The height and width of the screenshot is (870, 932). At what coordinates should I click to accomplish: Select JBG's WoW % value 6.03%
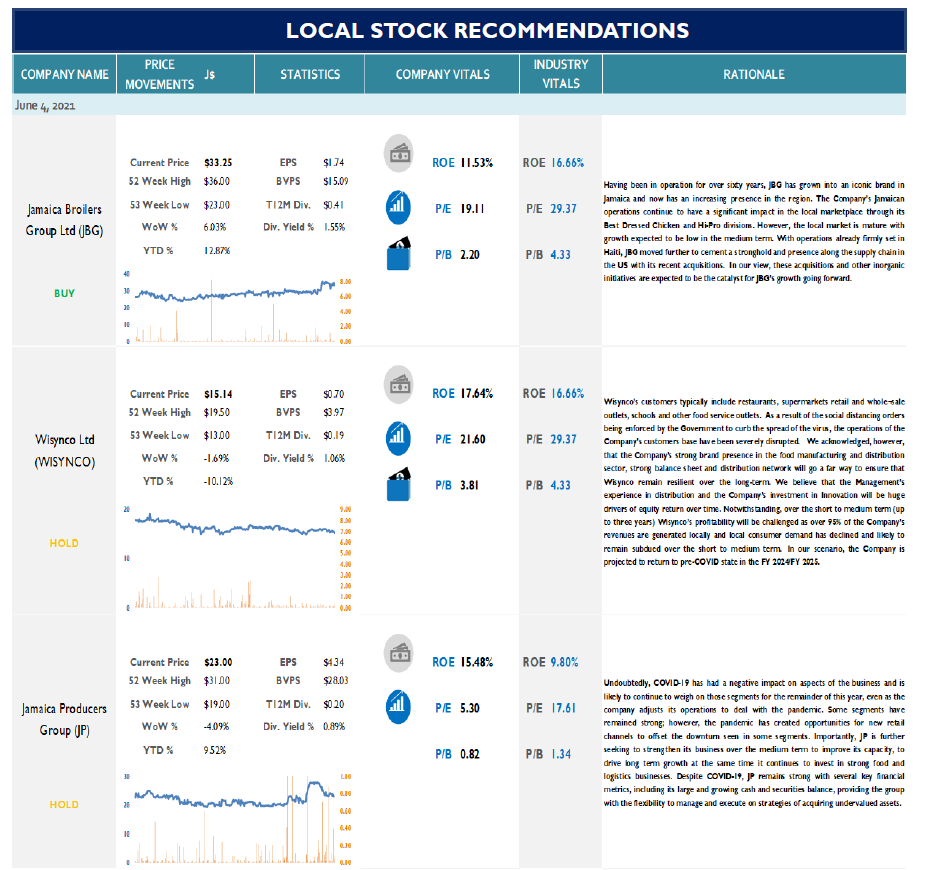click(215, 227)
